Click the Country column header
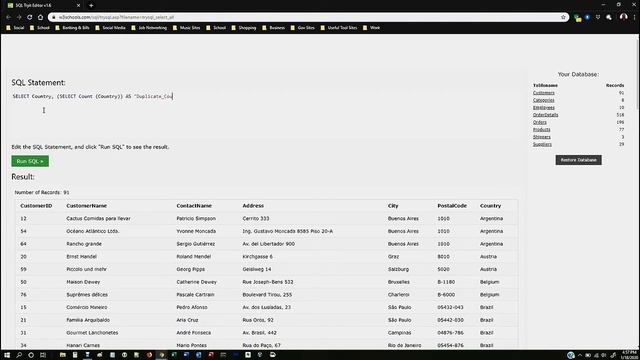This screenshot has width=640, height=360. point(490,206)
